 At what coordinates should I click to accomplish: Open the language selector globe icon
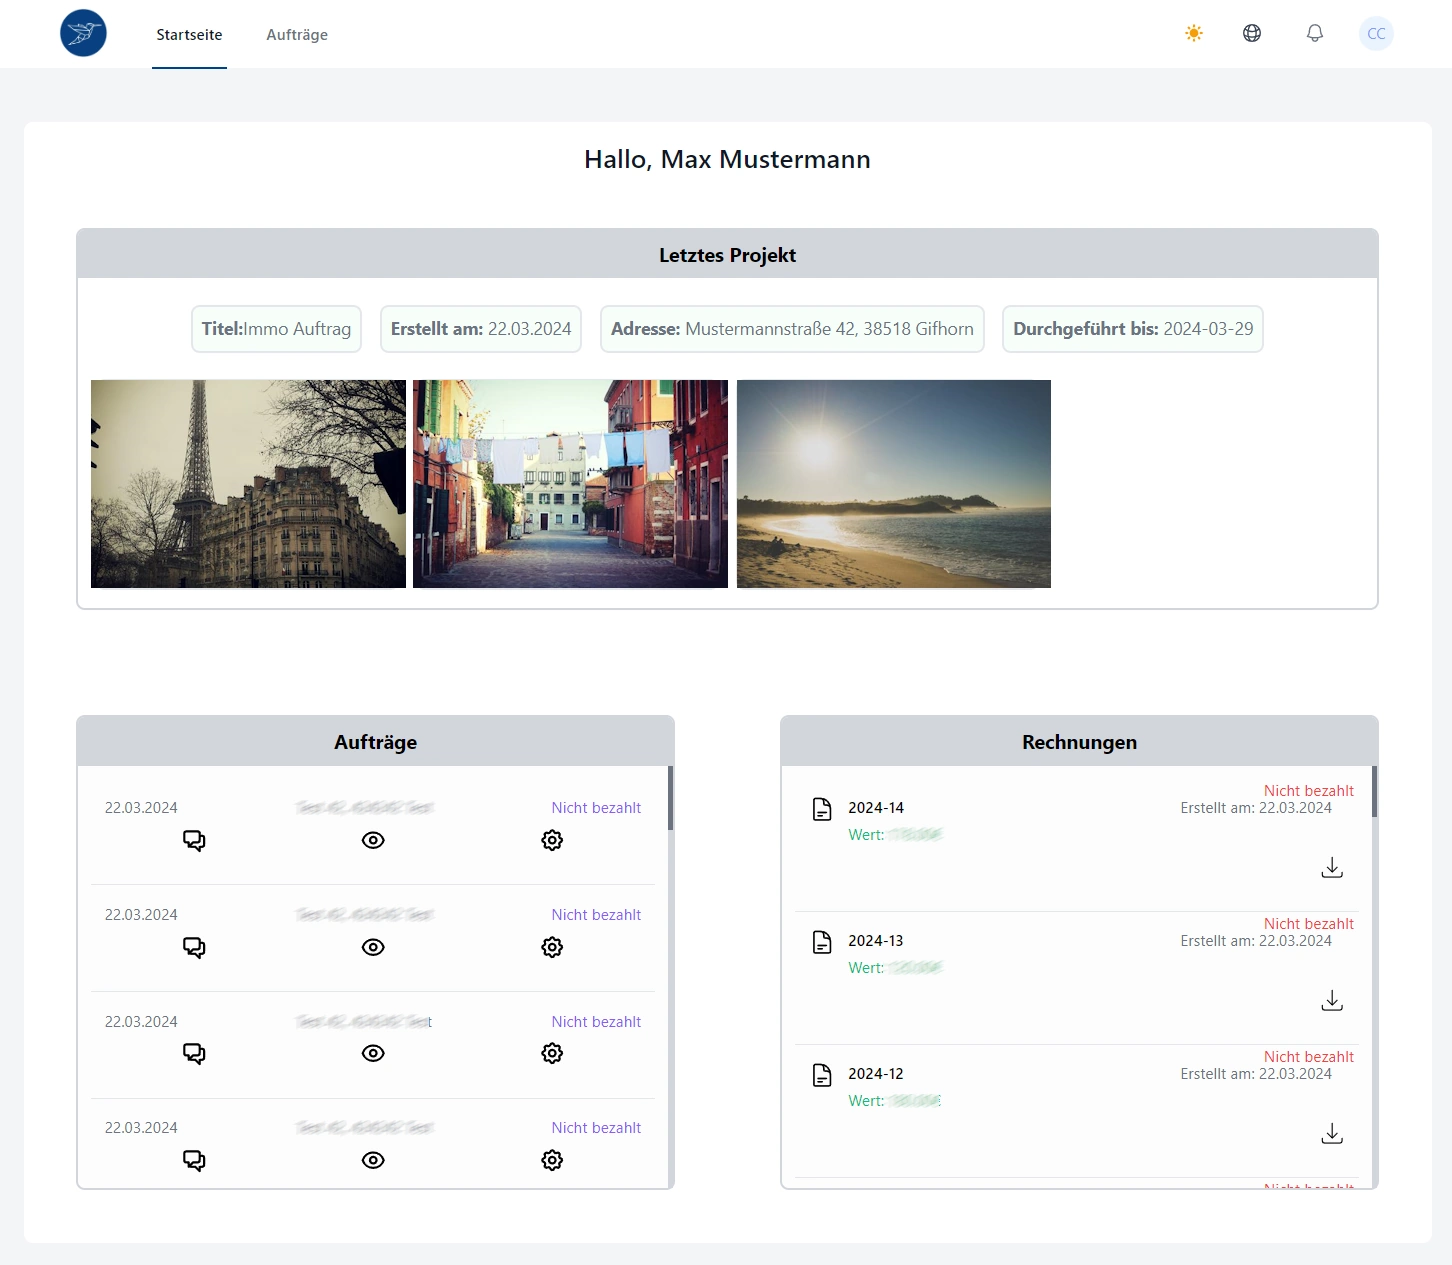[x=1252, y=33]
